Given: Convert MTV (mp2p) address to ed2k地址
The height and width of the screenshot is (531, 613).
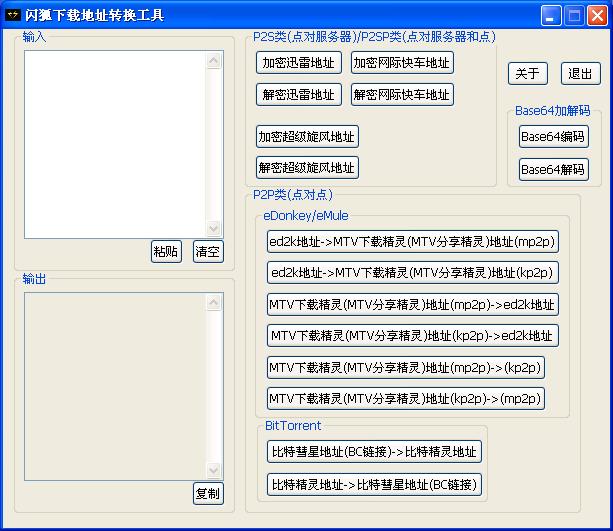Looking at the screenshot, I should click(x=412, y=304).
